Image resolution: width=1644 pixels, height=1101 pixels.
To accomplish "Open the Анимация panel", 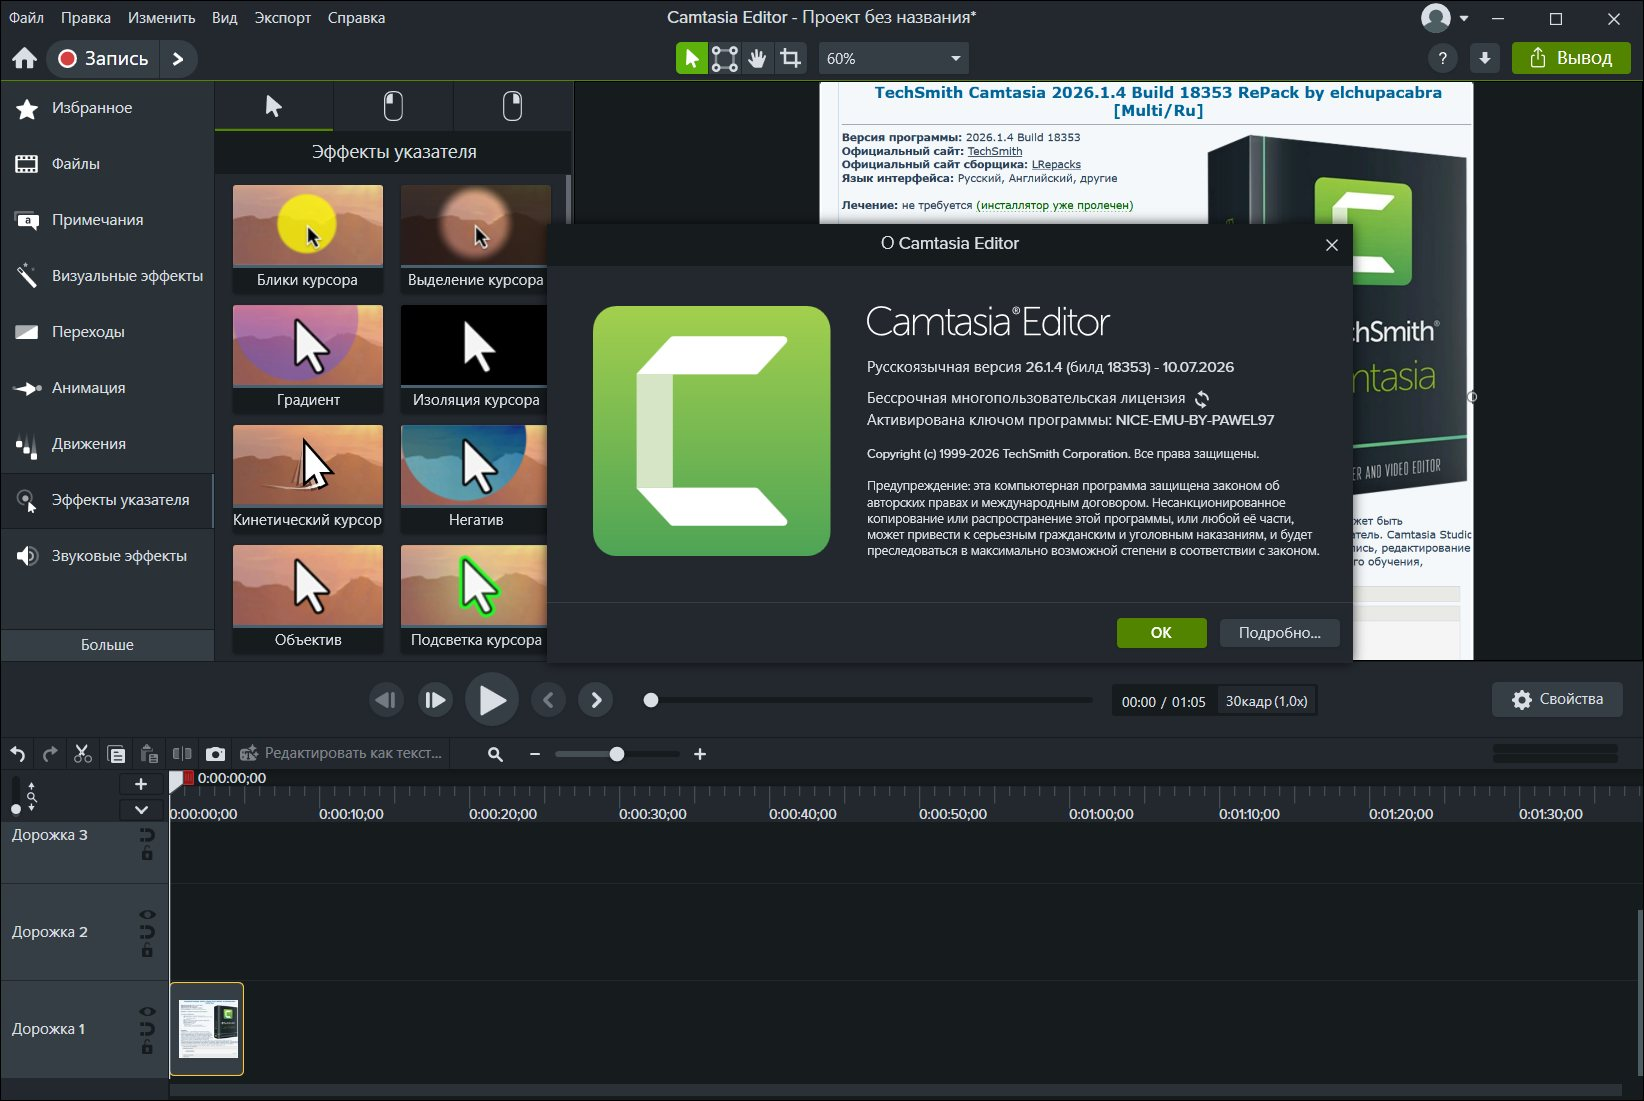I will point(107,388).
